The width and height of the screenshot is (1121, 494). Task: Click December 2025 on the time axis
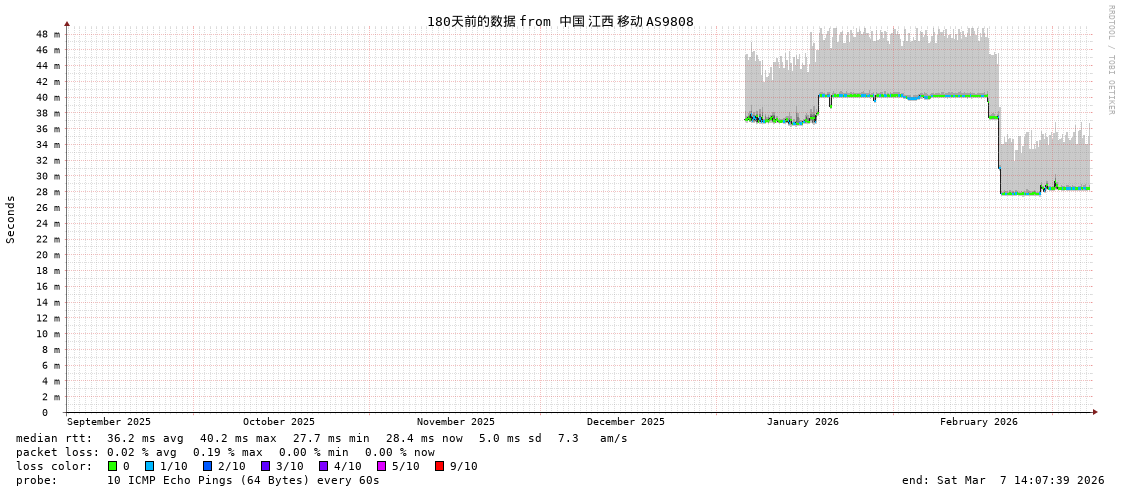point(625,422)
